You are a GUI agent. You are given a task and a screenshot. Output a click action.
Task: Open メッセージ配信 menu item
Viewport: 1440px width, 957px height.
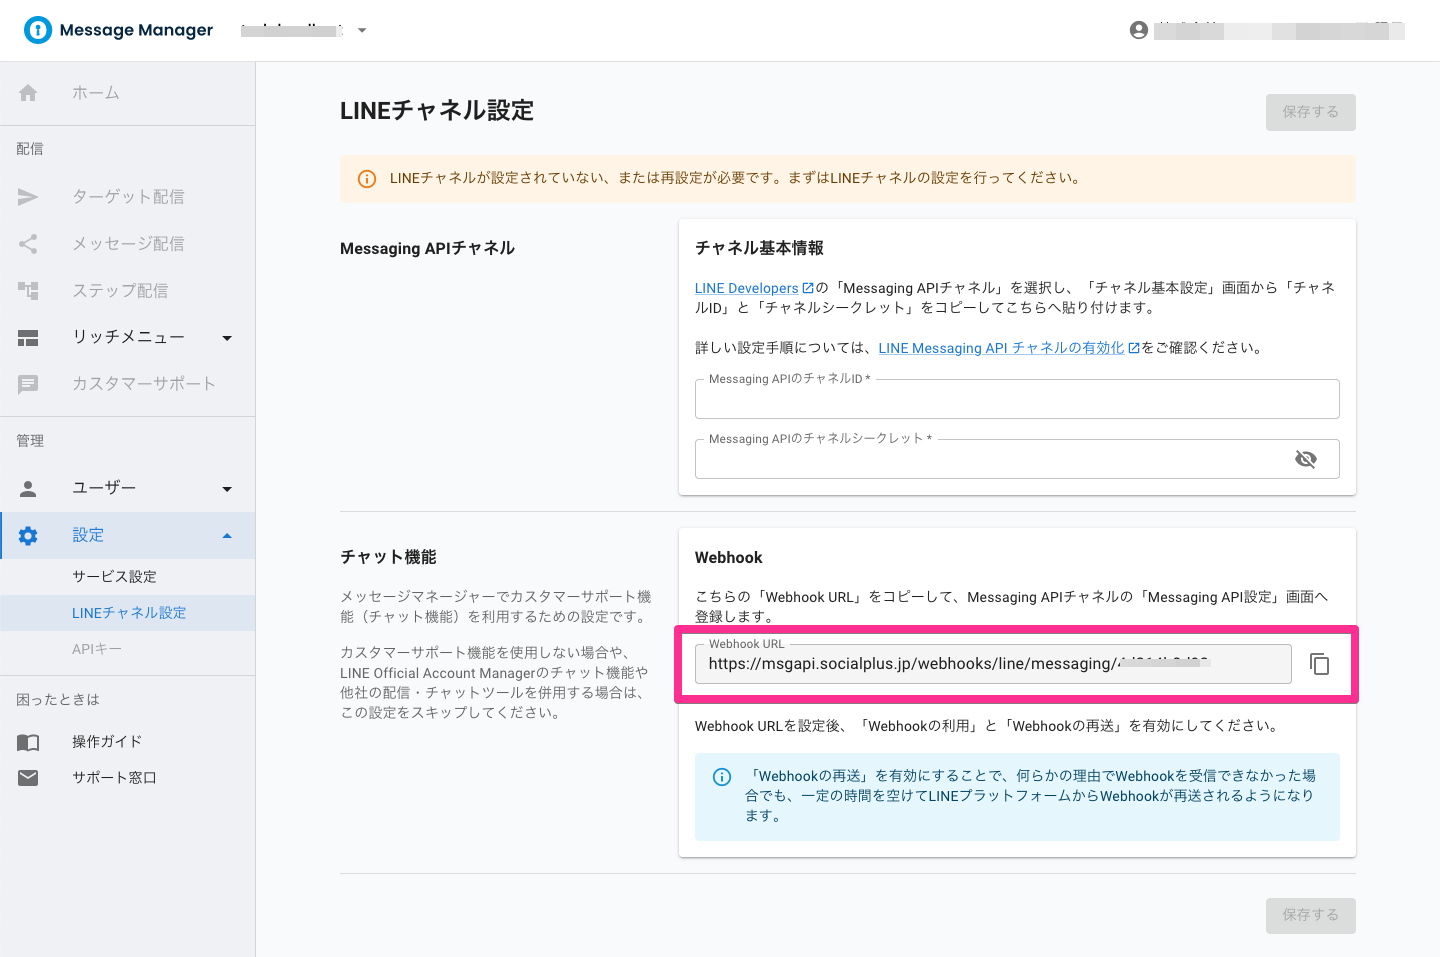128,244
